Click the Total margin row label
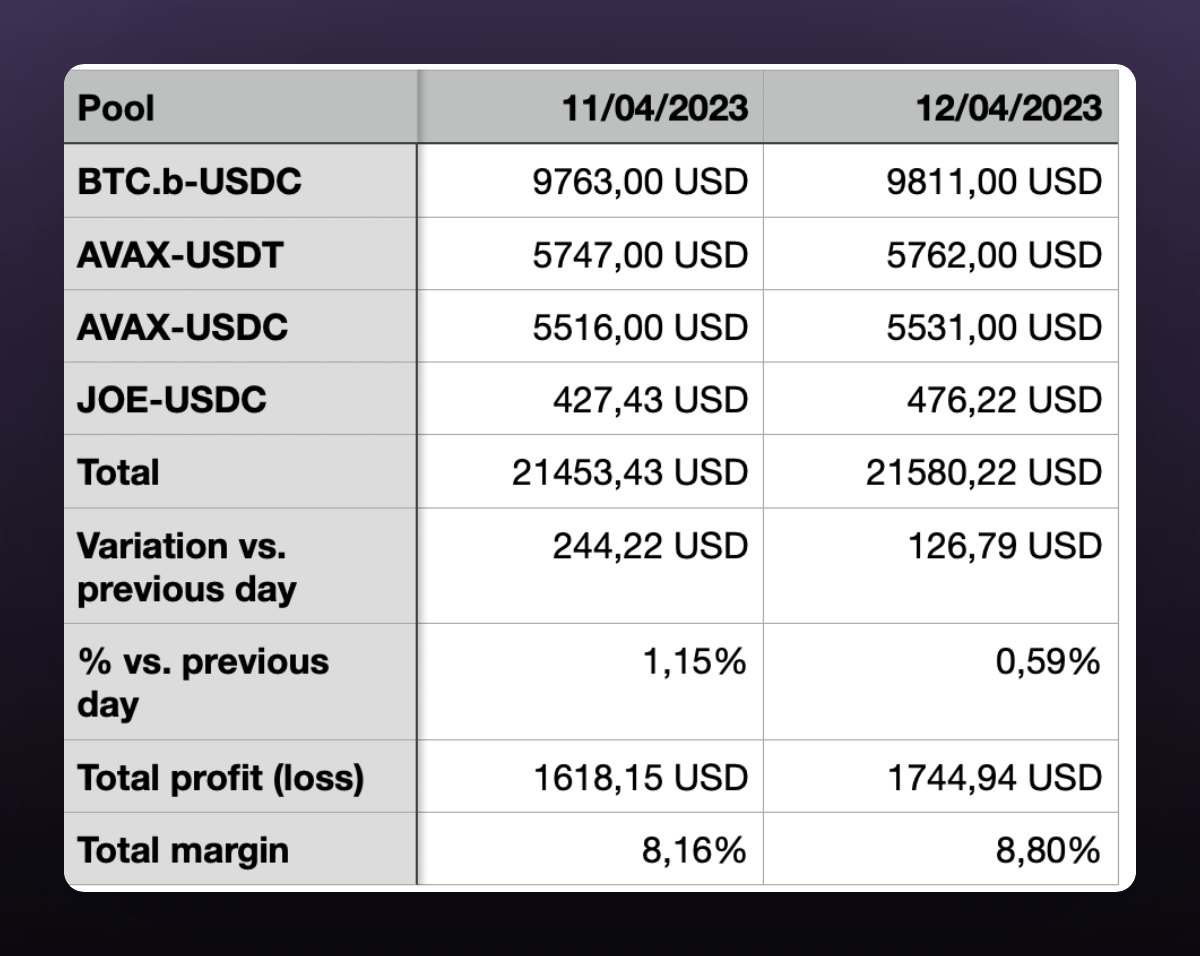 (183, 850)
